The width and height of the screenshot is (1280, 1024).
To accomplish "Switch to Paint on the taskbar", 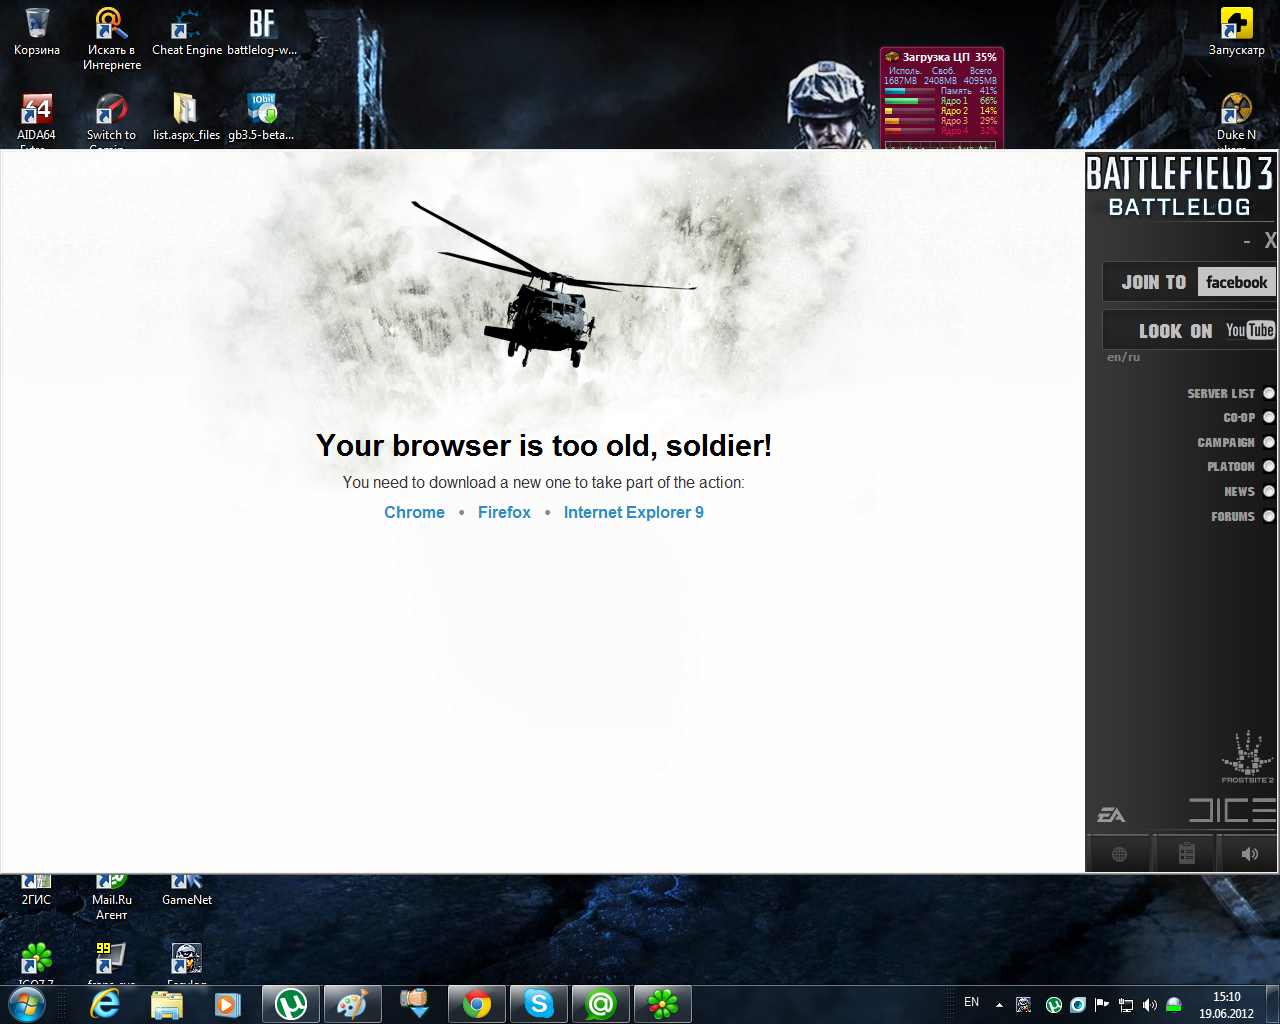I will pyautogui.click(x=352, y=1004).
